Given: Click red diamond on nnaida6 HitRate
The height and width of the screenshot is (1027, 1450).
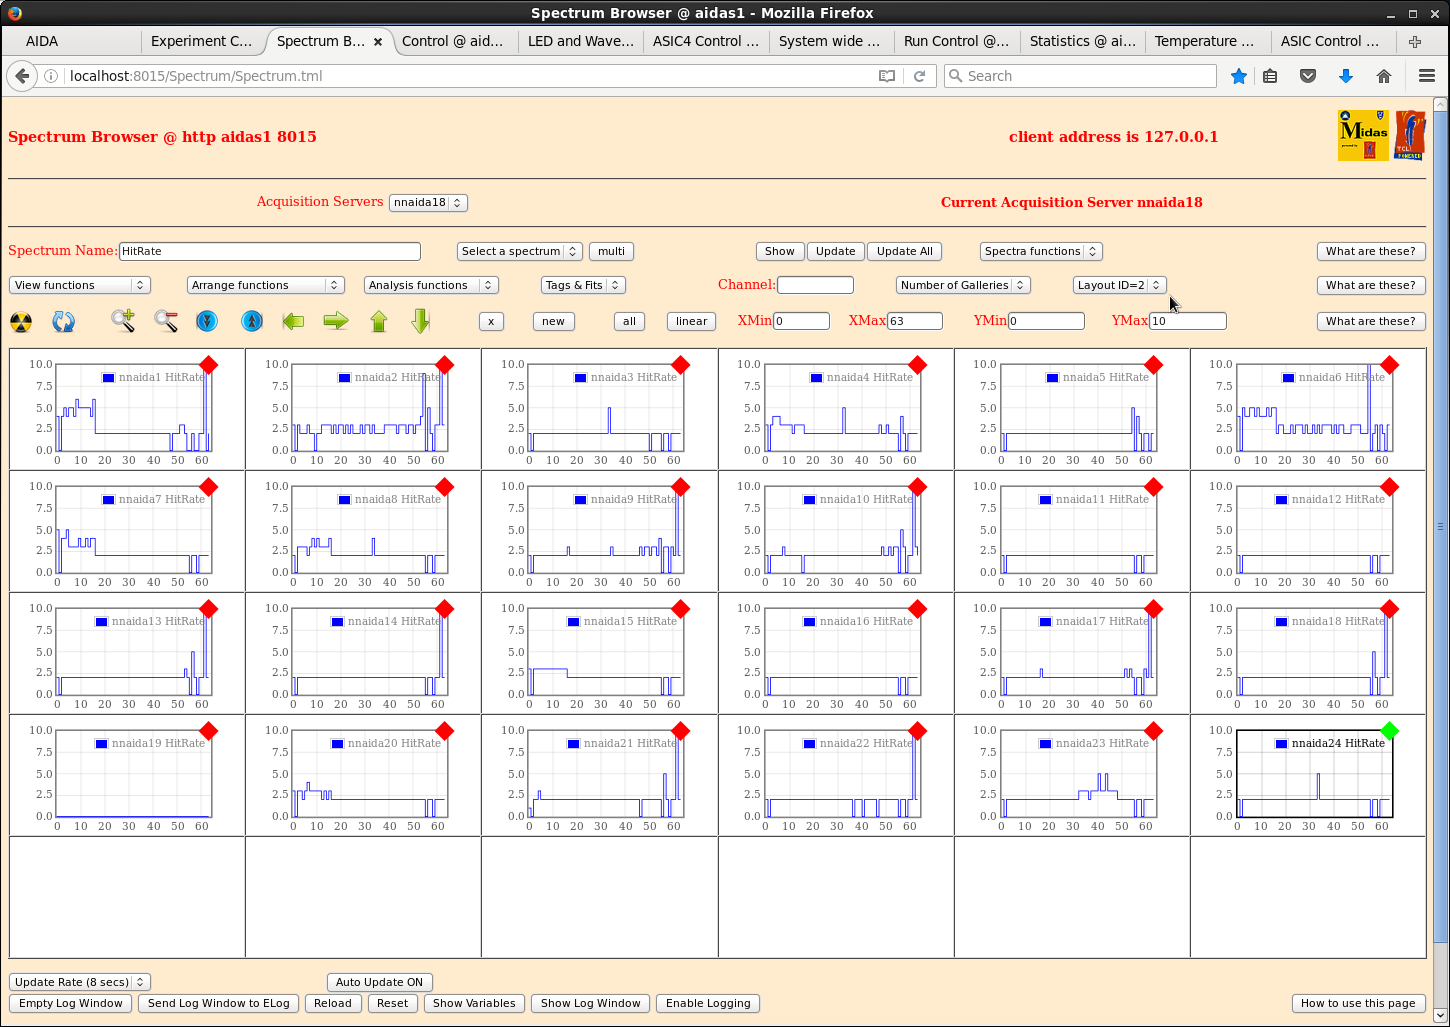Looking at the screenshot, I should pos(1389,365).
